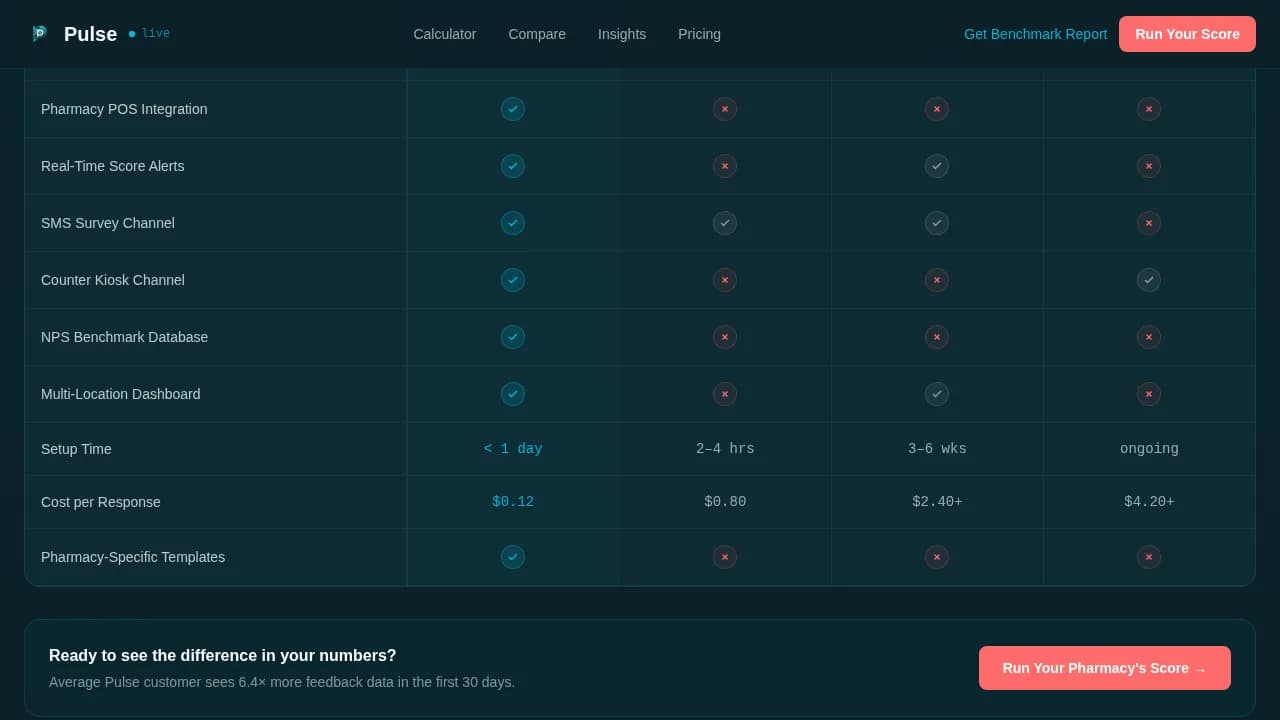Click Pharmacy-Specific Templates cross in $2.40+ column
The height and width of the screenshot is (720, 1280).
[937, 557]
